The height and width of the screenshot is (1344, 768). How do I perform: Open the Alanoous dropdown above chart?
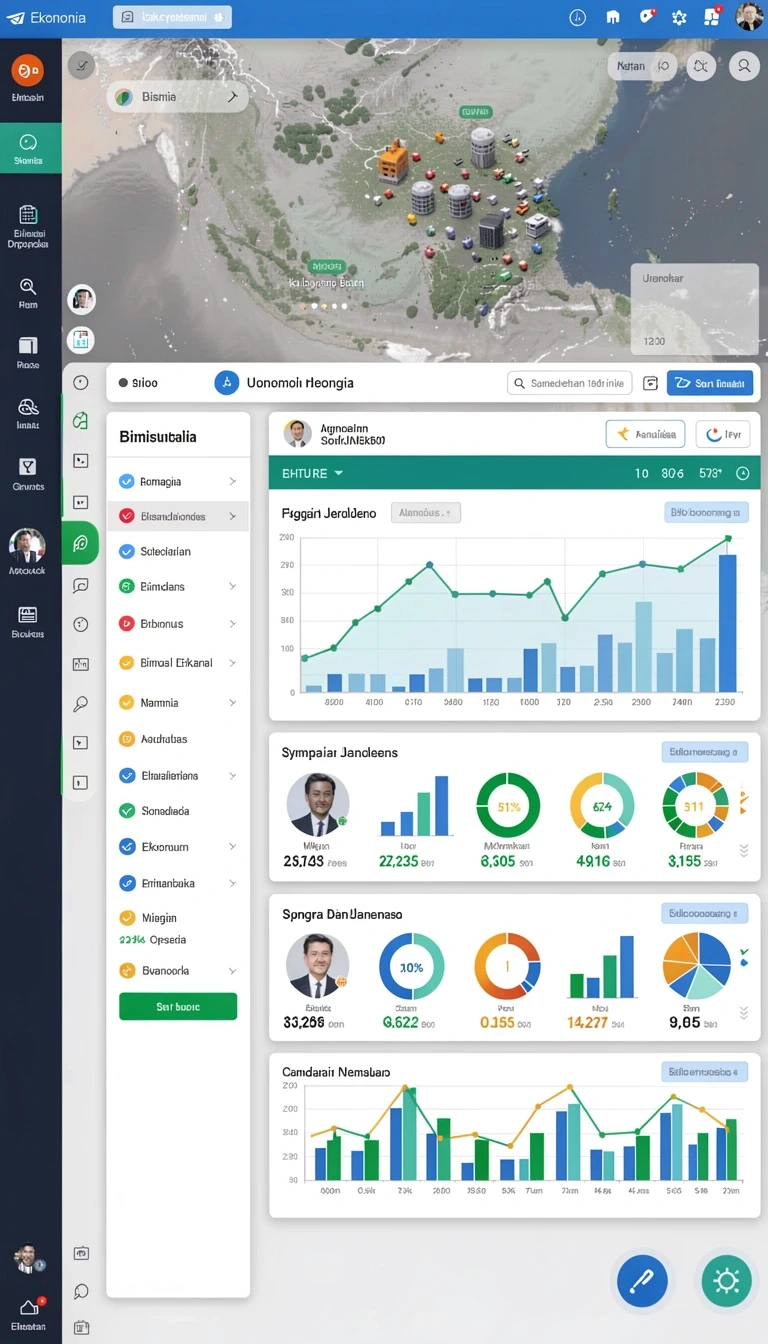coord(425,512)
